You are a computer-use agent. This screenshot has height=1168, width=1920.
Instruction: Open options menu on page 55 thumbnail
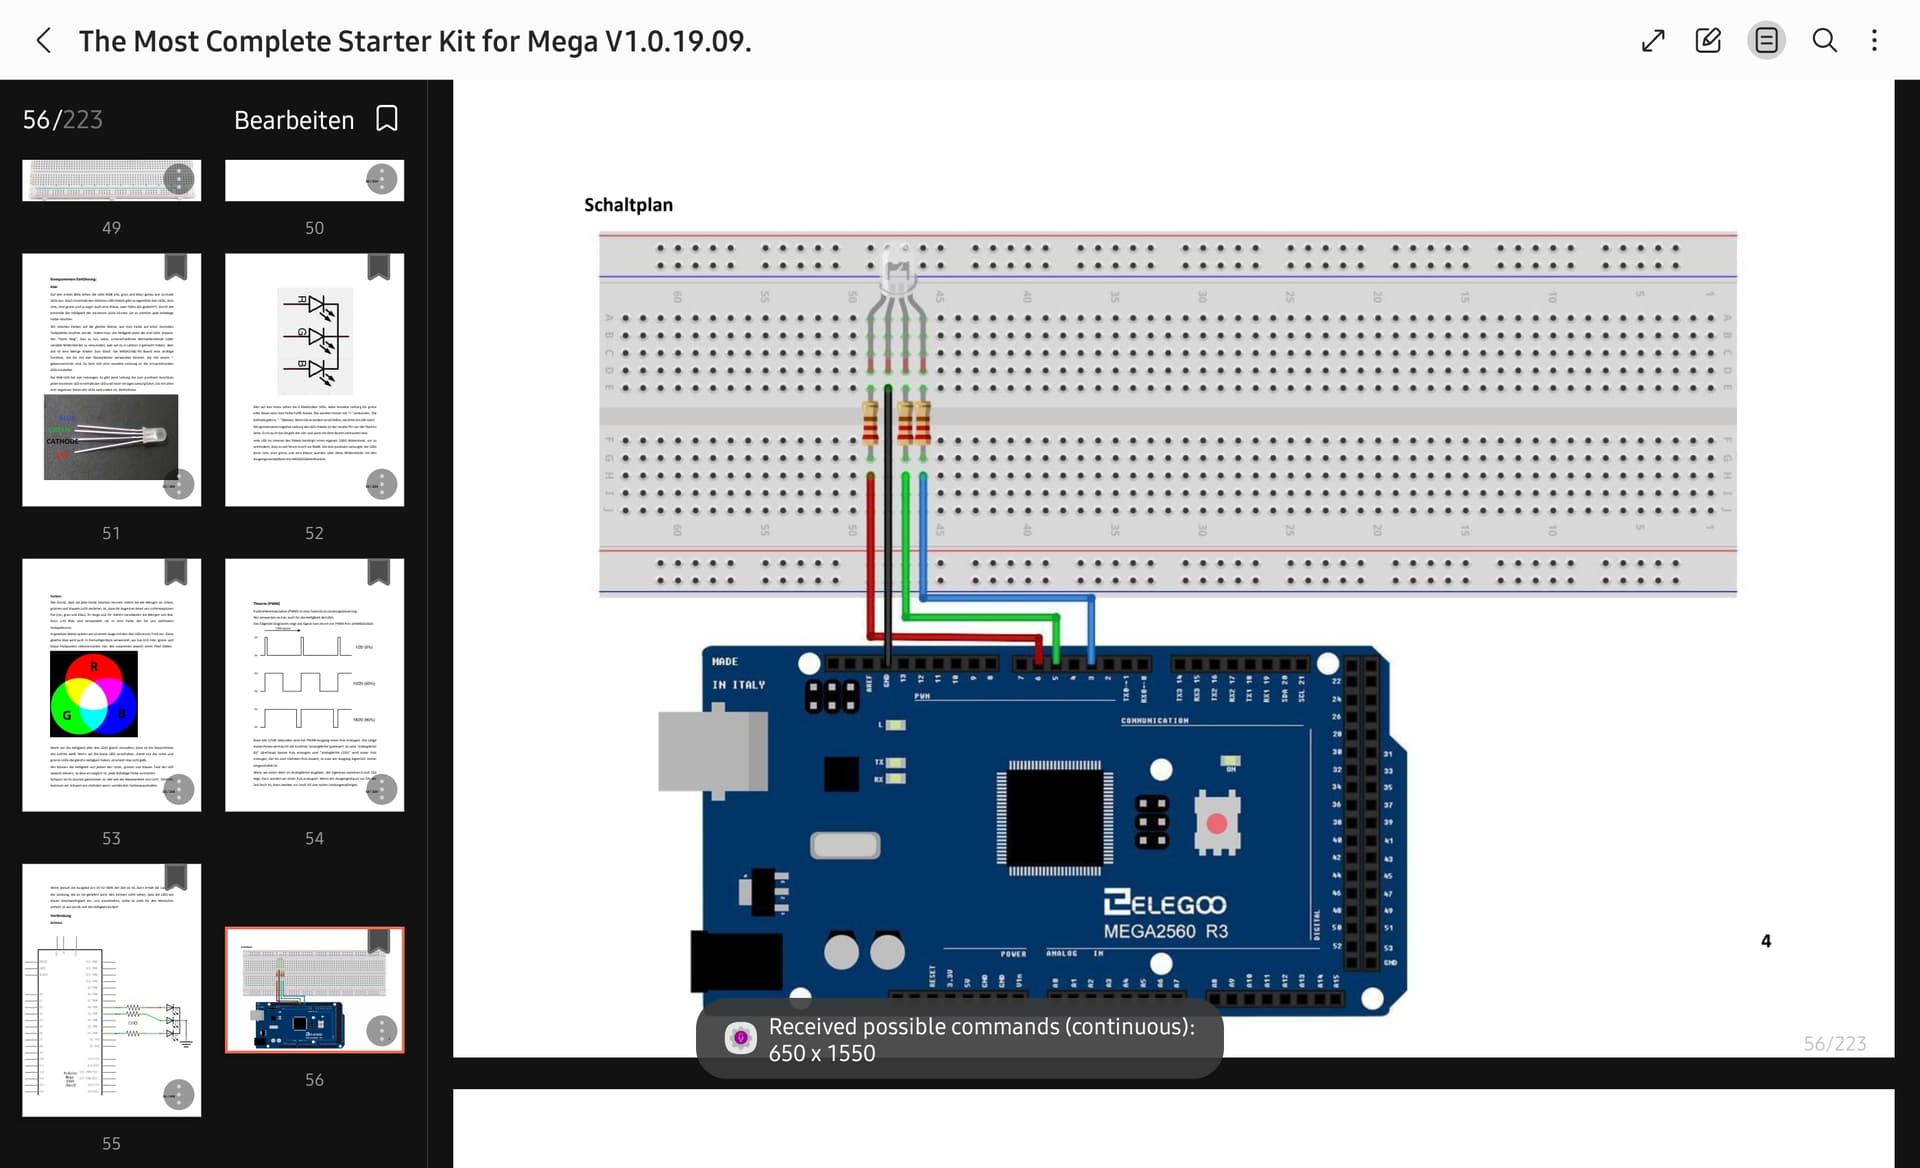pyautogui.click(x=179, y=1094)
